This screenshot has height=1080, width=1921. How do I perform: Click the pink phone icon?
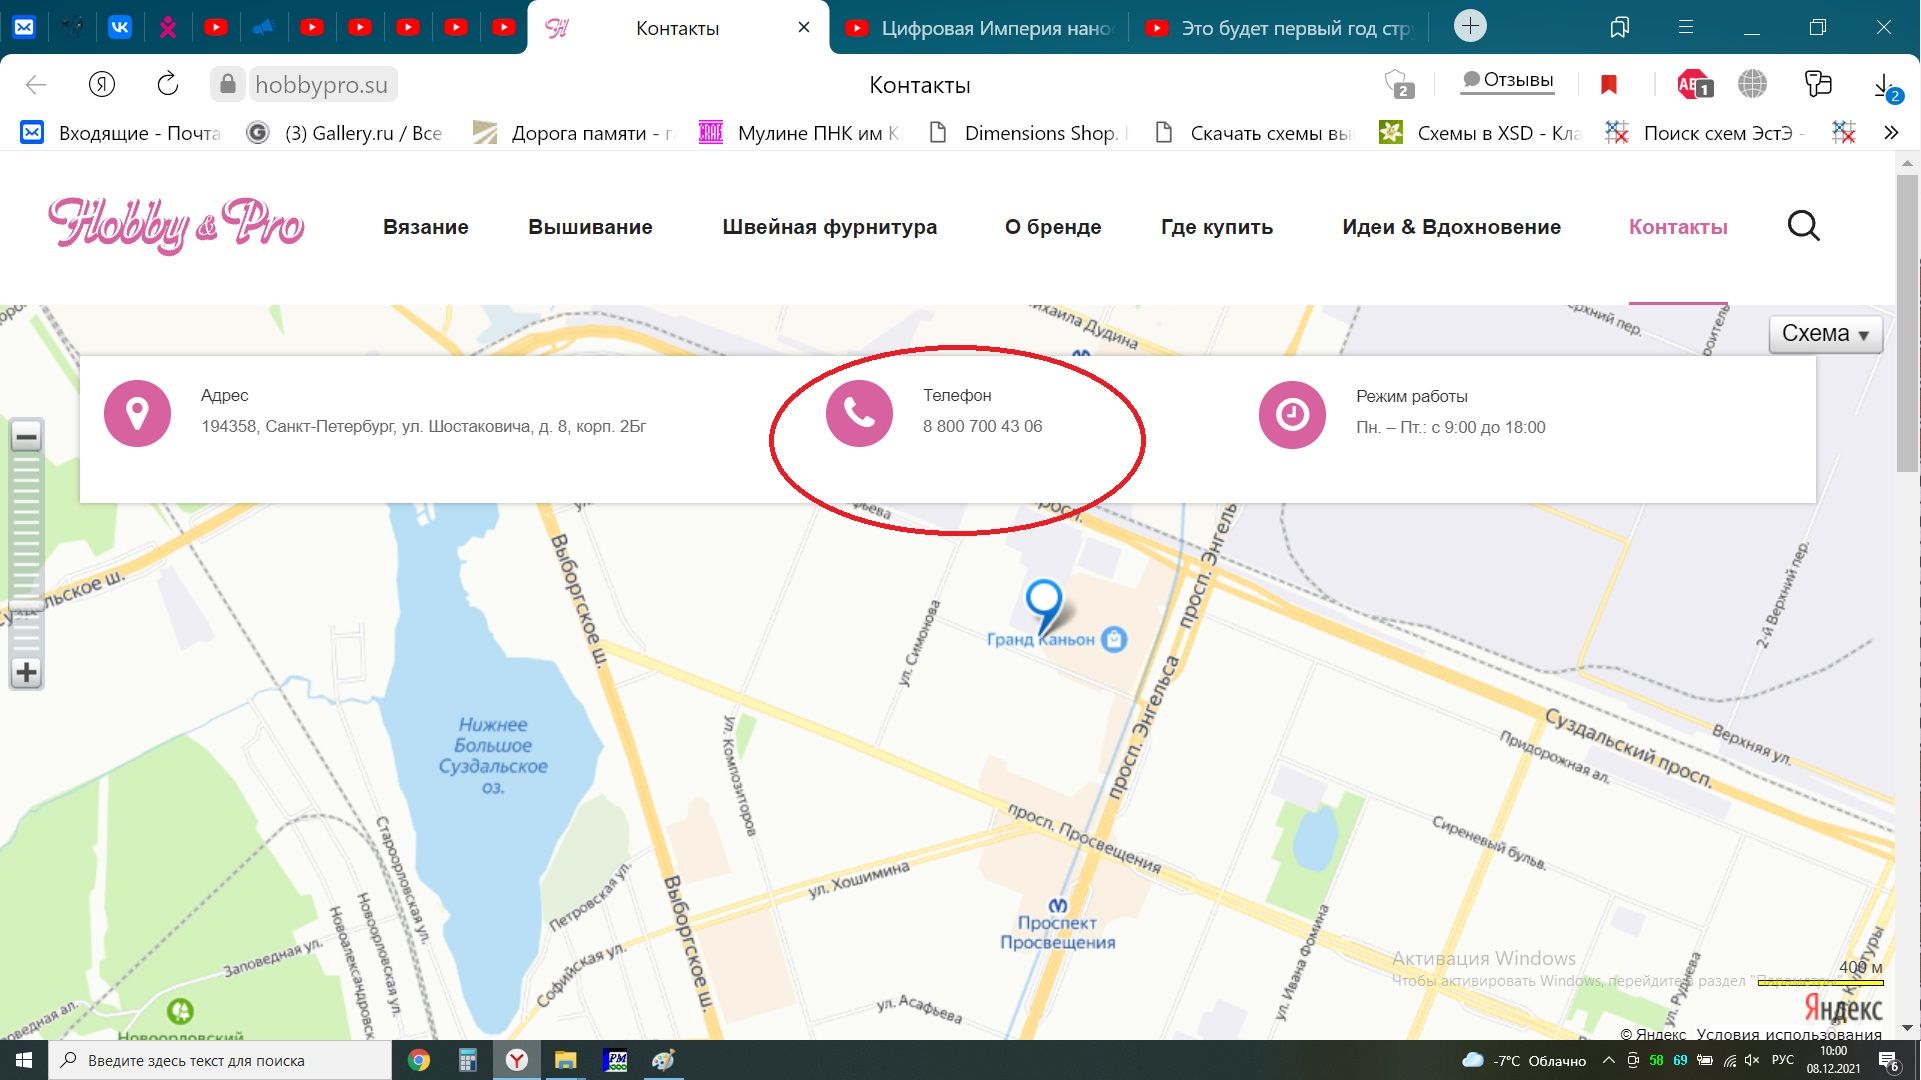coord(859,413)
